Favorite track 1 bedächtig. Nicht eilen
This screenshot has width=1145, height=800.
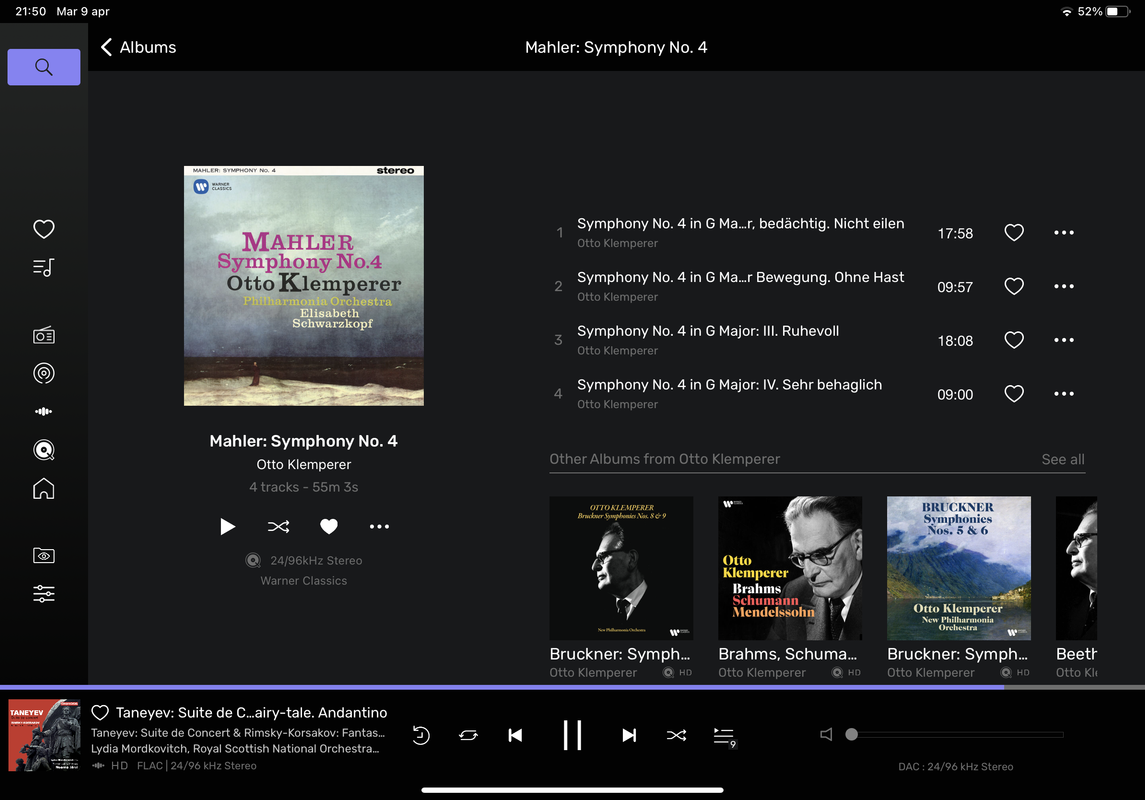click(1014, 233)
